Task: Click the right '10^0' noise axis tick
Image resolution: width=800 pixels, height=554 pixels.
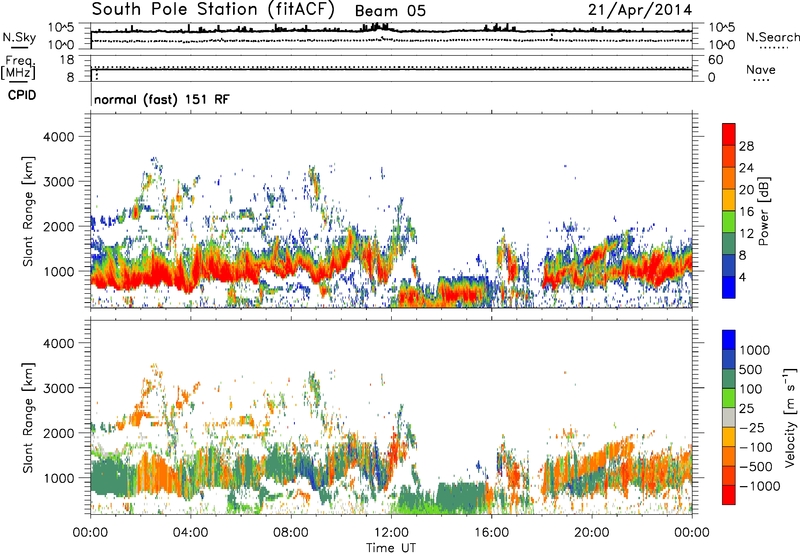Action: (722, 45)
